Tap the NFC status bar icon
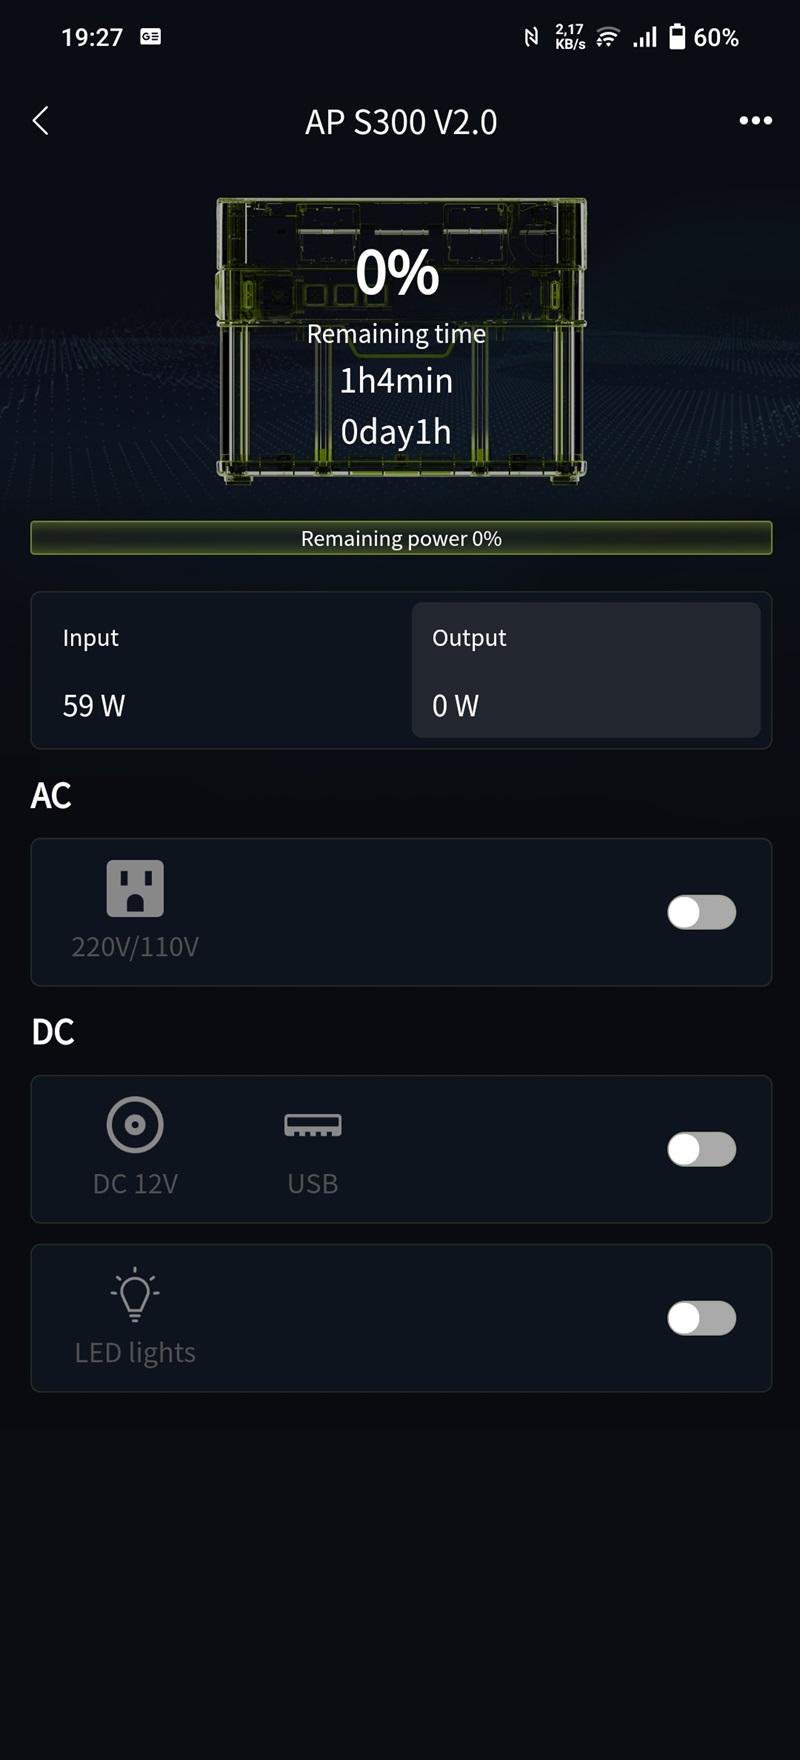Image resolution: width=800 pixels, height=1760 pixels. pos(531,37)
